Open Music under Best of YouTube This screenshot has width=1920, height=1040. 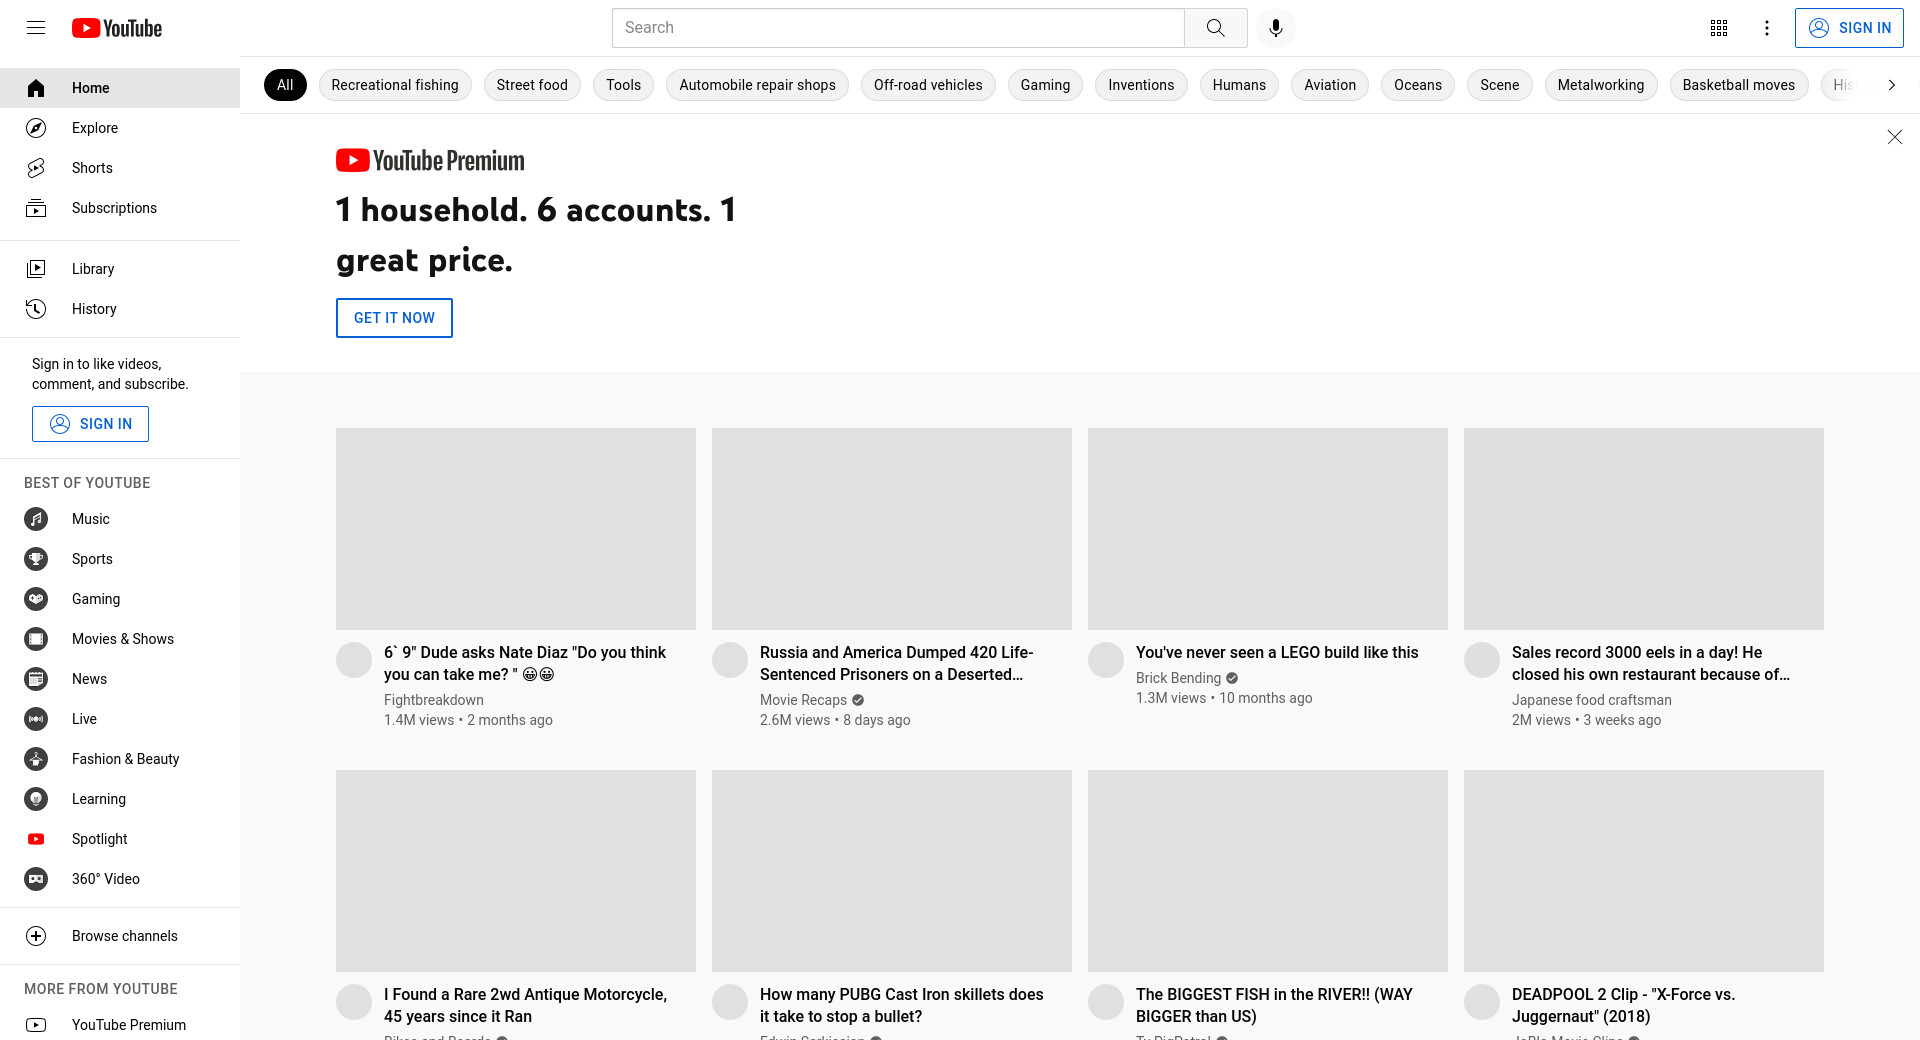point(120,519)
